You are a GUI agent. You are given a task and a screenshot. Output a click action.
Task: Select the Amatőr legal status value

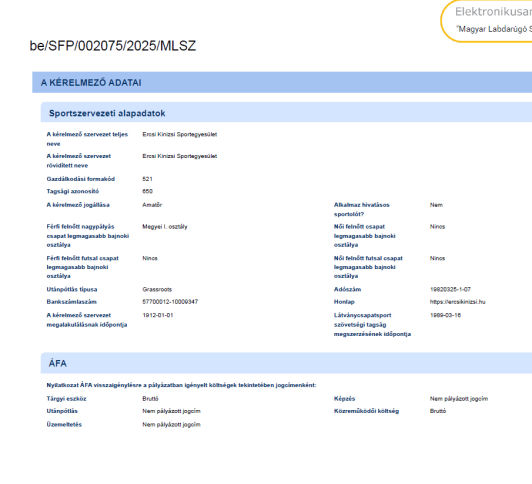click(x=152, y=205)
